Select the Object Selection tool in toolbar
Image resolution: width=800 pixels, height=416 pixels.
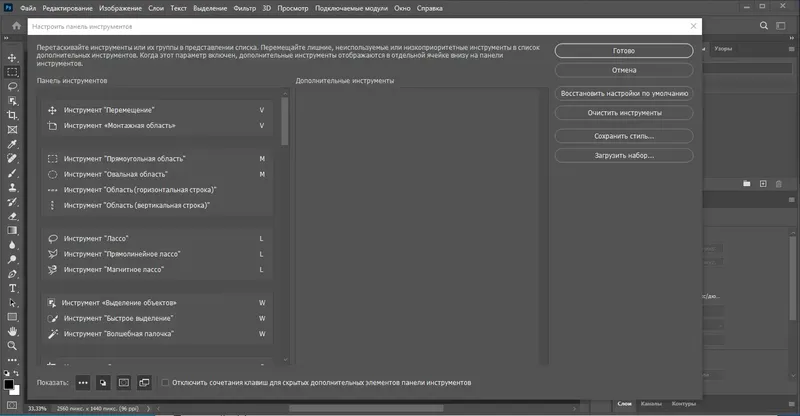[12, 101]
